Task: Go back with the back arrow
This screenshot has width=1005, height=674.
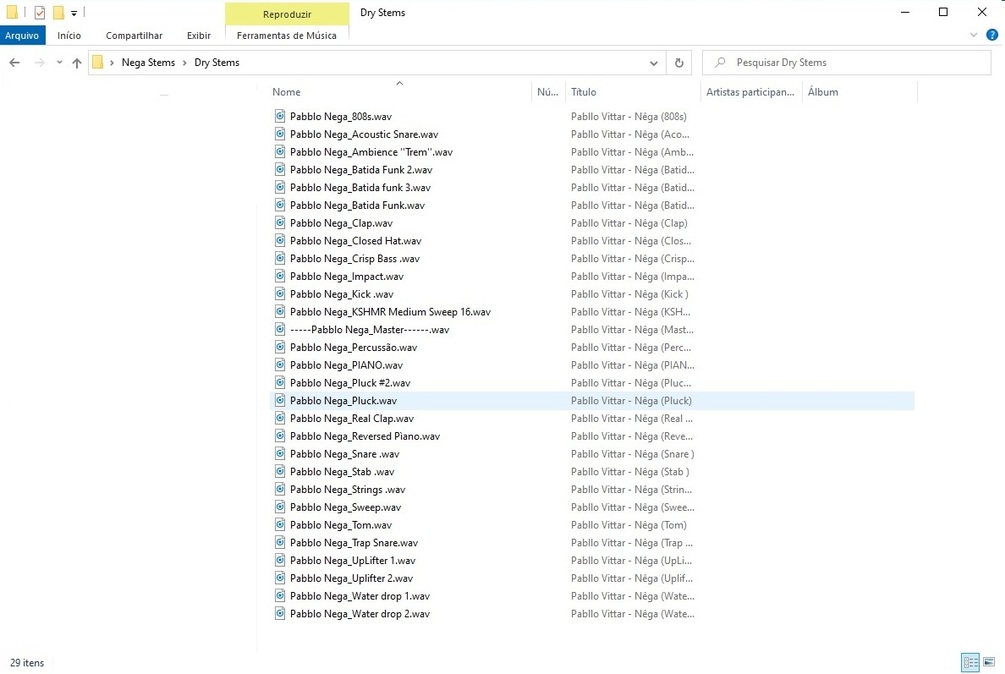Action: [15, 63]
